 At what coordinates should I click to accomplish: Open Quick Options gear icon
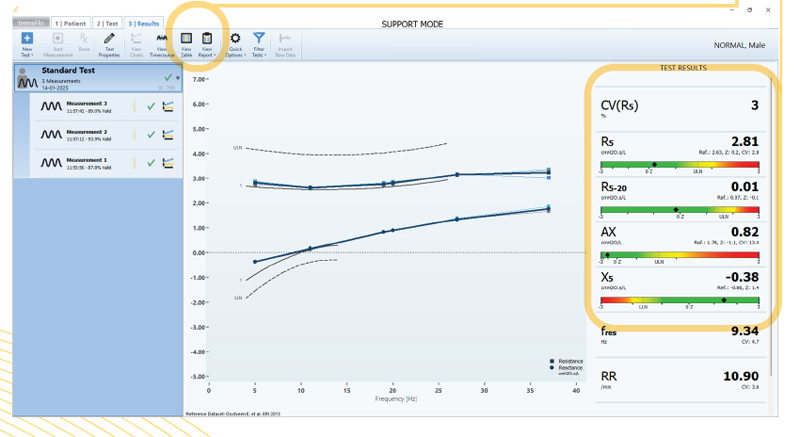(235, 40)
